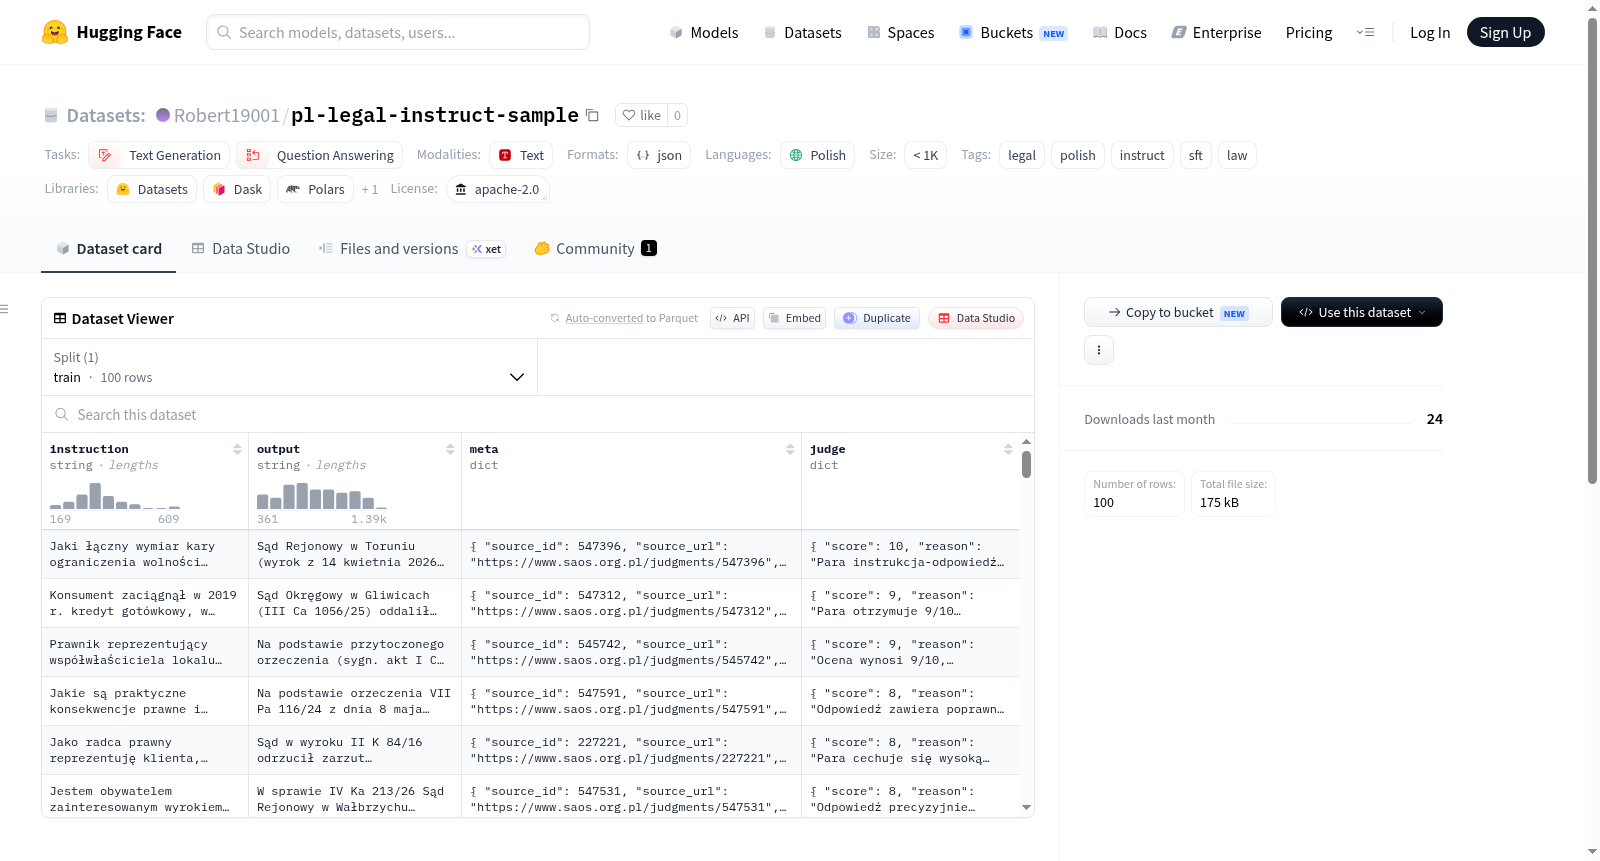Copy dataset name with the copy icon

[x=592, y=115]
